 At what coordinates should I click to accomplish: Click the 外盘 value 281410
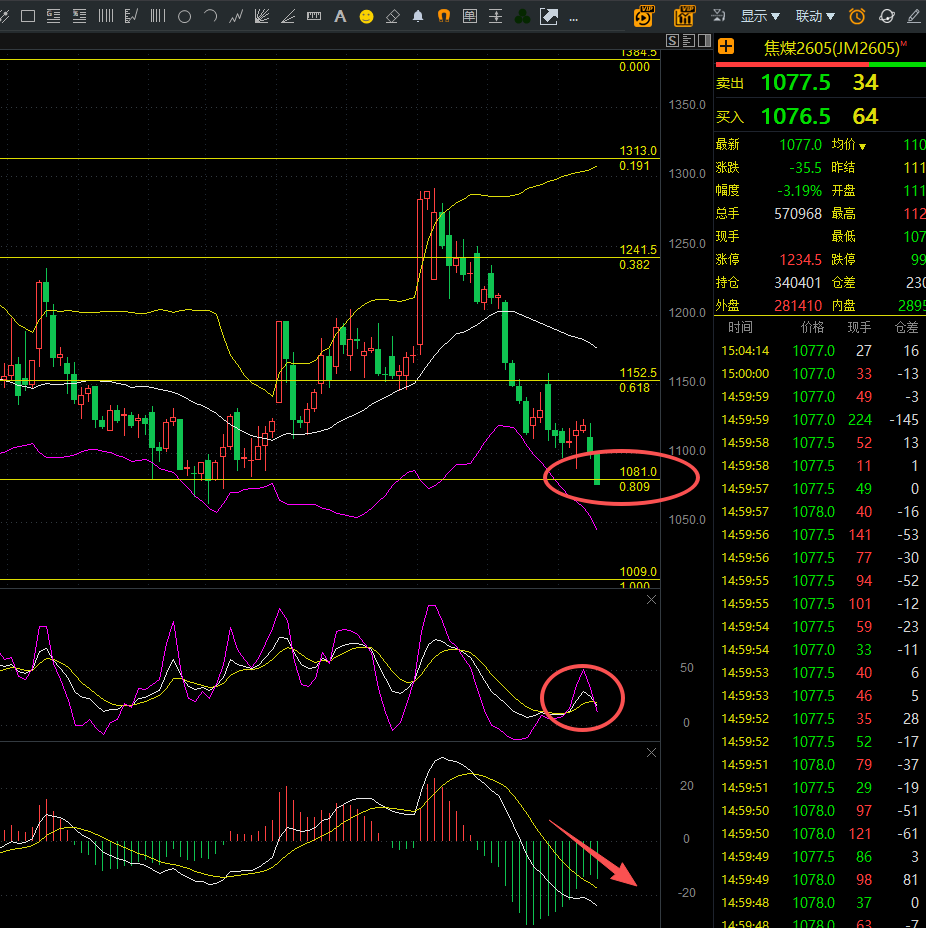(x=798, y=306)
